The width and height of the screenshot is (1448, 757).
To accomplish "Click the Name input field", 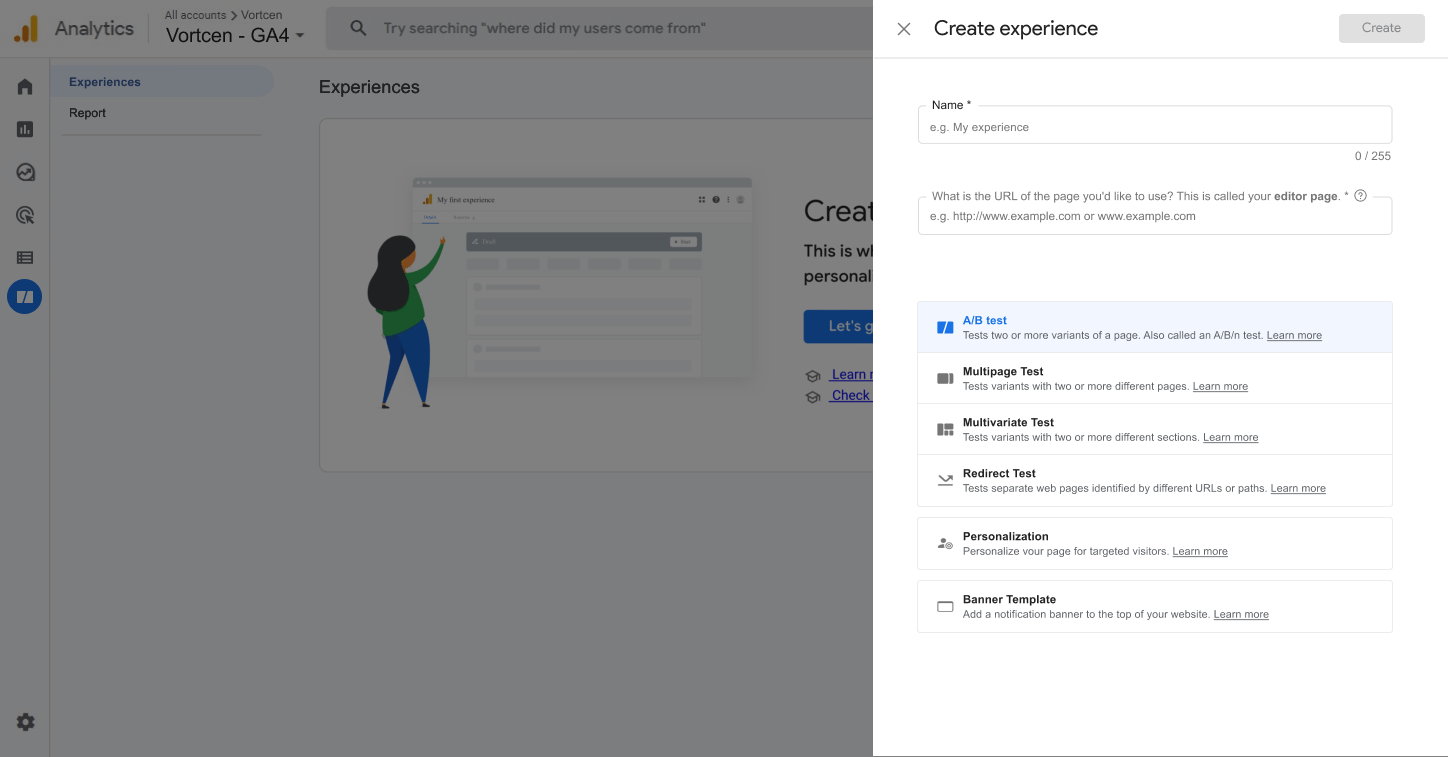I will click(1154, 126).
